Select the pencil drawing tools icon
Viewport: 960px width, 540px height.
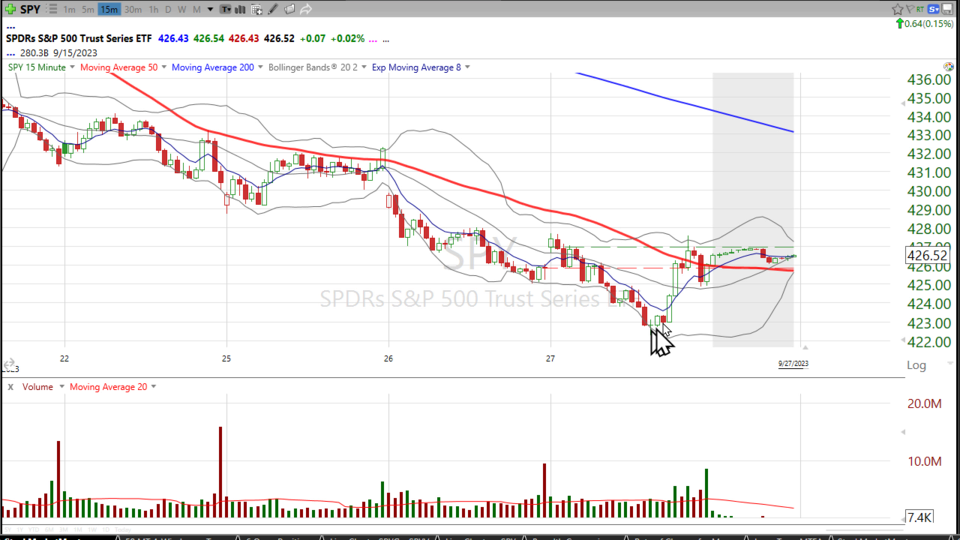pos(273,9)
